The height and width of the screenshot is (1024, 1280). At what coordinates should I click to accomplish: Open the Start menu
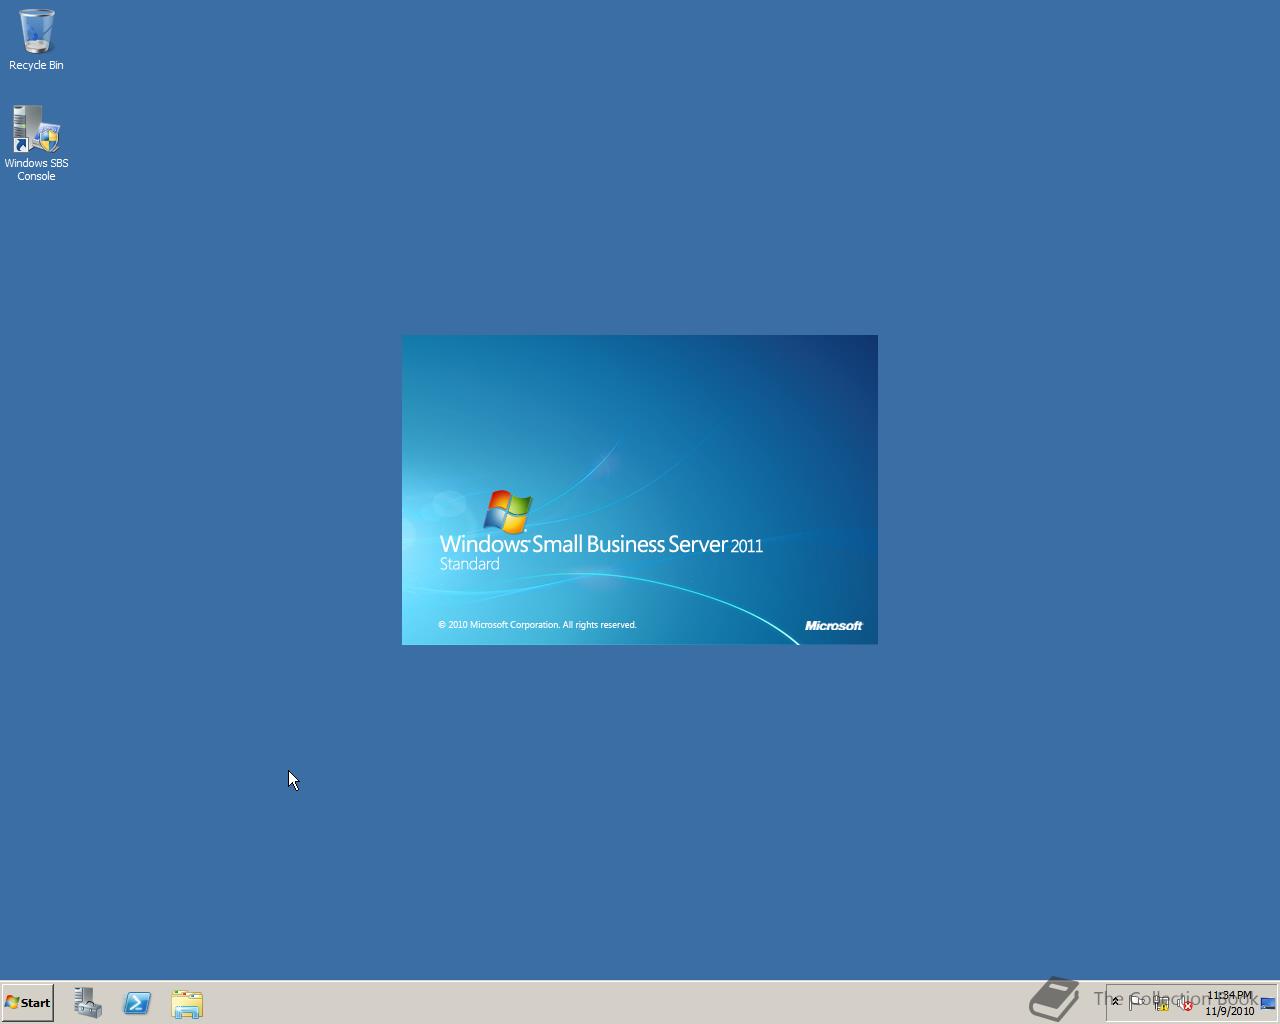coord(28,1002)
